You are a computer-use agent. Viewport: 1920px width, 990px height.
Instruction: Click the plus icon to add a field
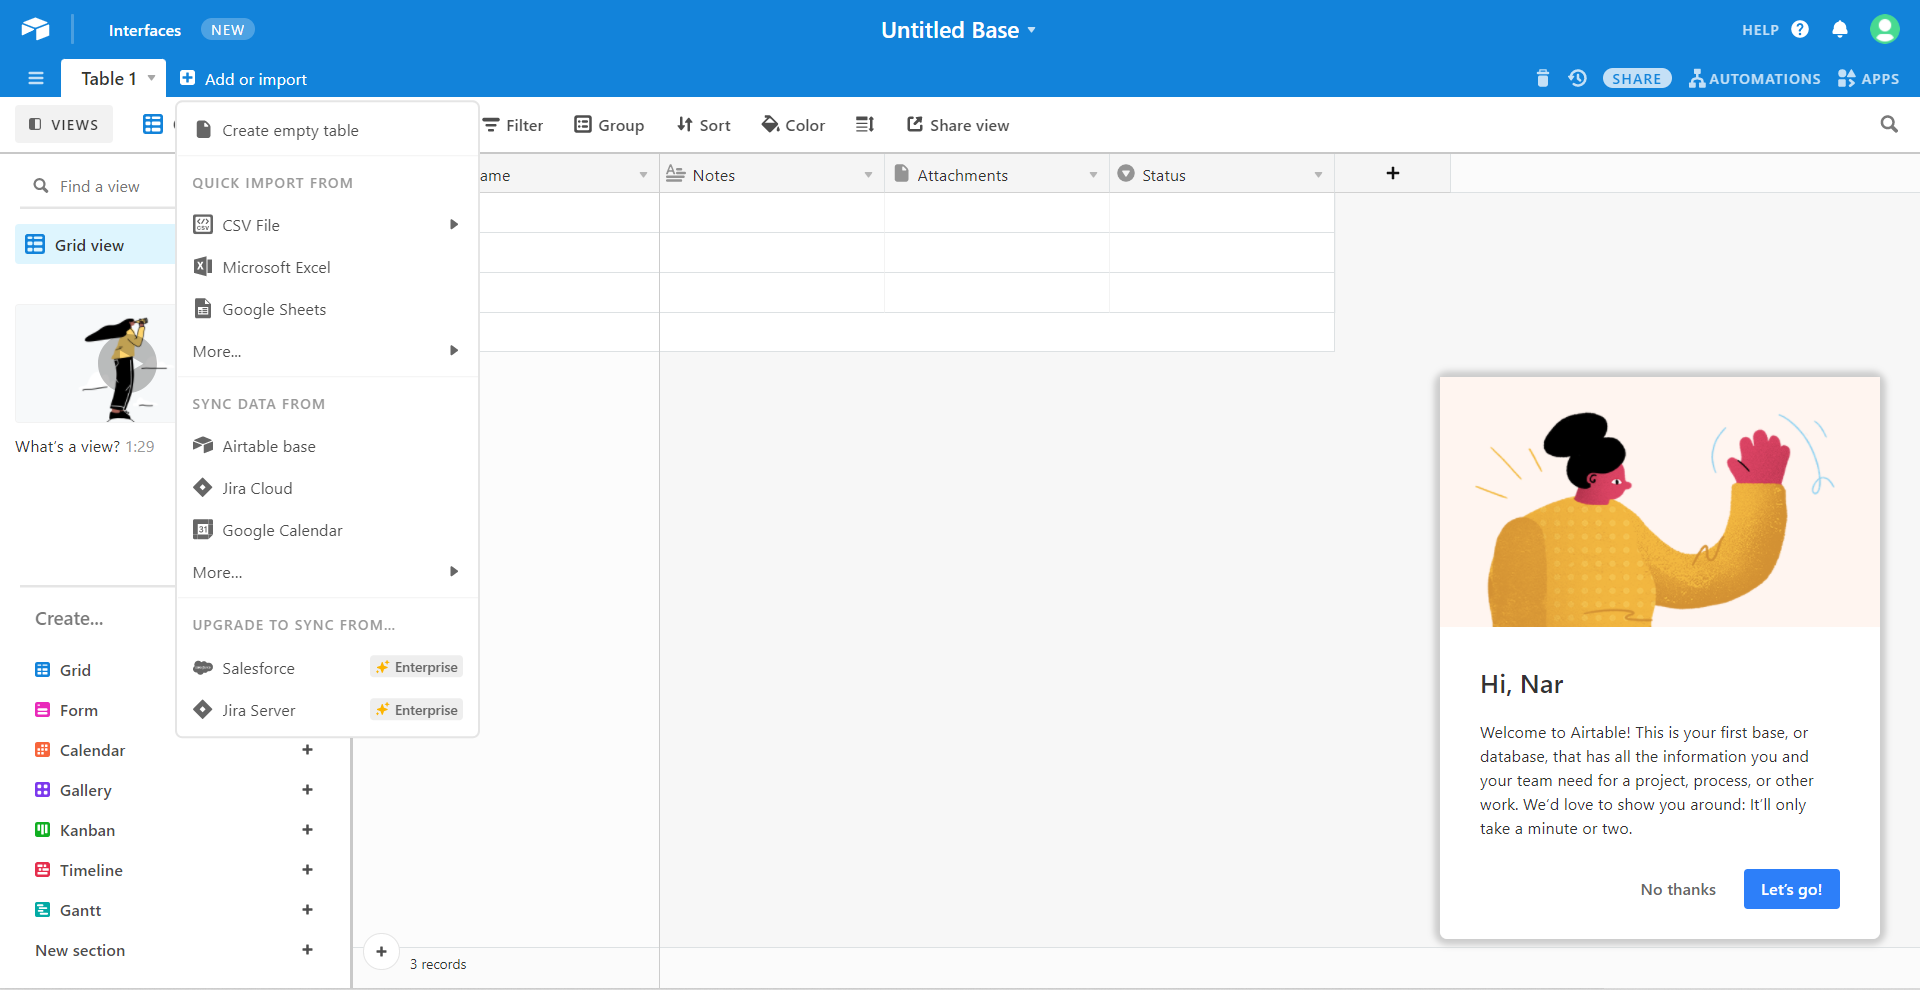[1392, 173]
